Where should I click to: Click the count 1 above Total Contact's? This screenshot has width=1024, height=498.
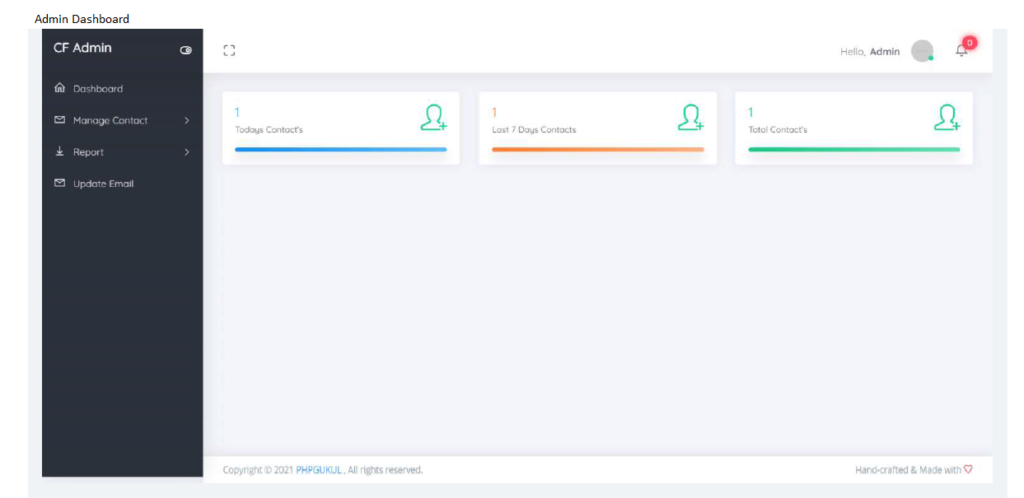point(751,113)
